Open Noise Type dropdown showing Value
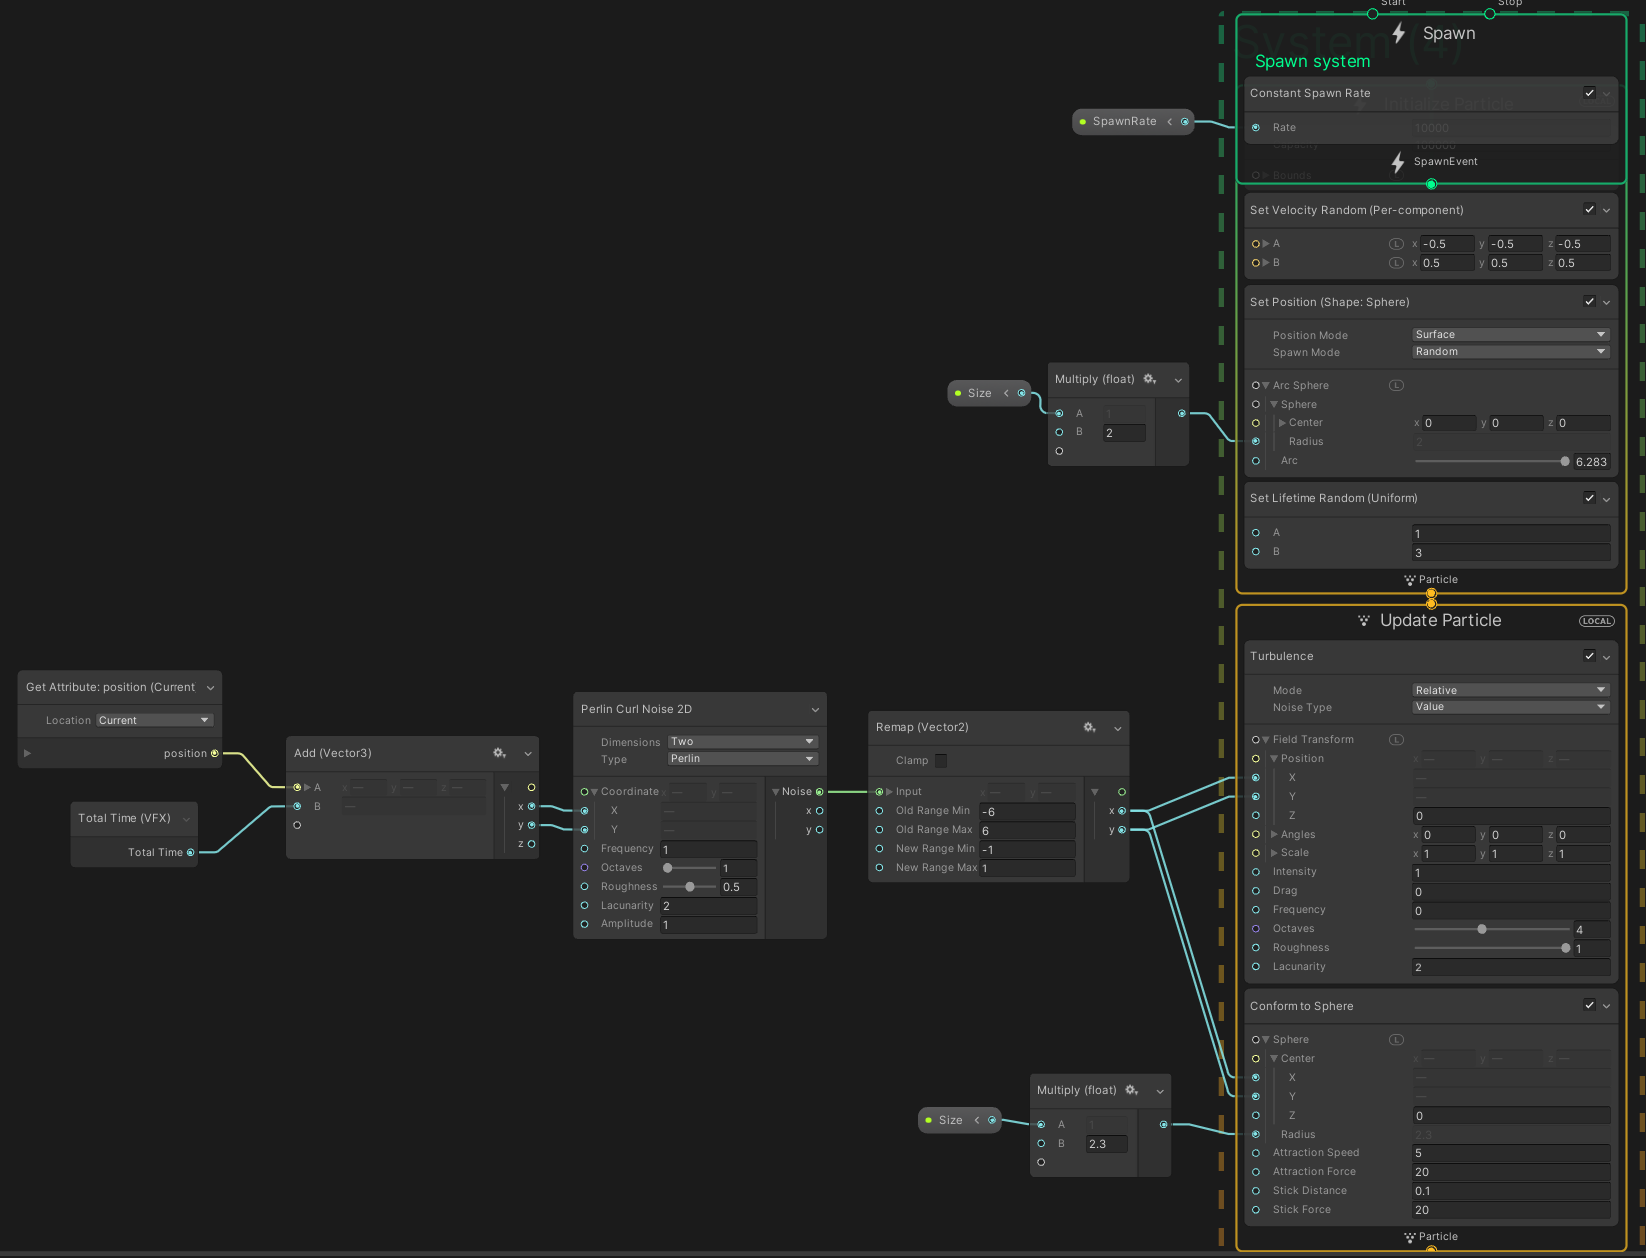This screenshot has width=1646, height=1258. click(1510, 707)
